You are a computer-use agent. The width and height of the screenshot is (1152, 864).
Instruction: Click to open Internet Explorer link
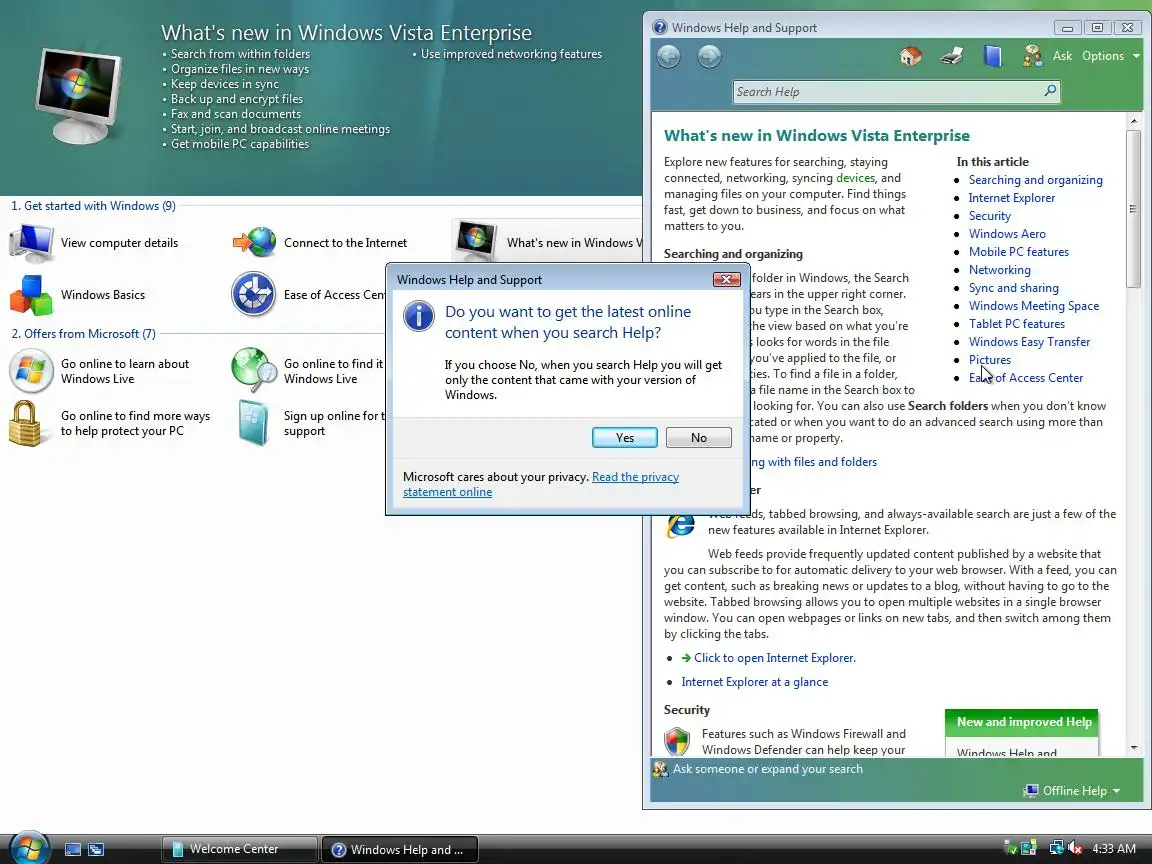click(774, 658)
